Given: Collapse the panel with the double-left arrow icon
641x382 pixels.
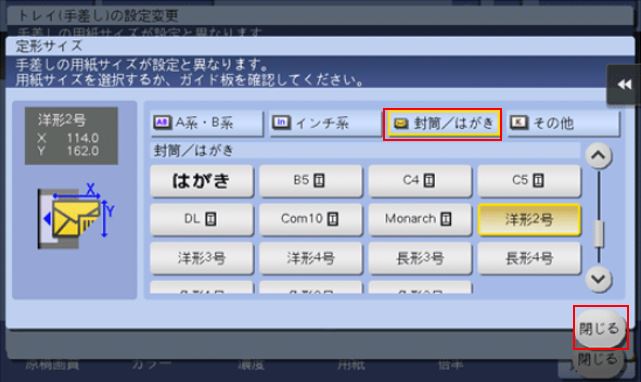Looking at the screenshot, I should coord(623,85).
